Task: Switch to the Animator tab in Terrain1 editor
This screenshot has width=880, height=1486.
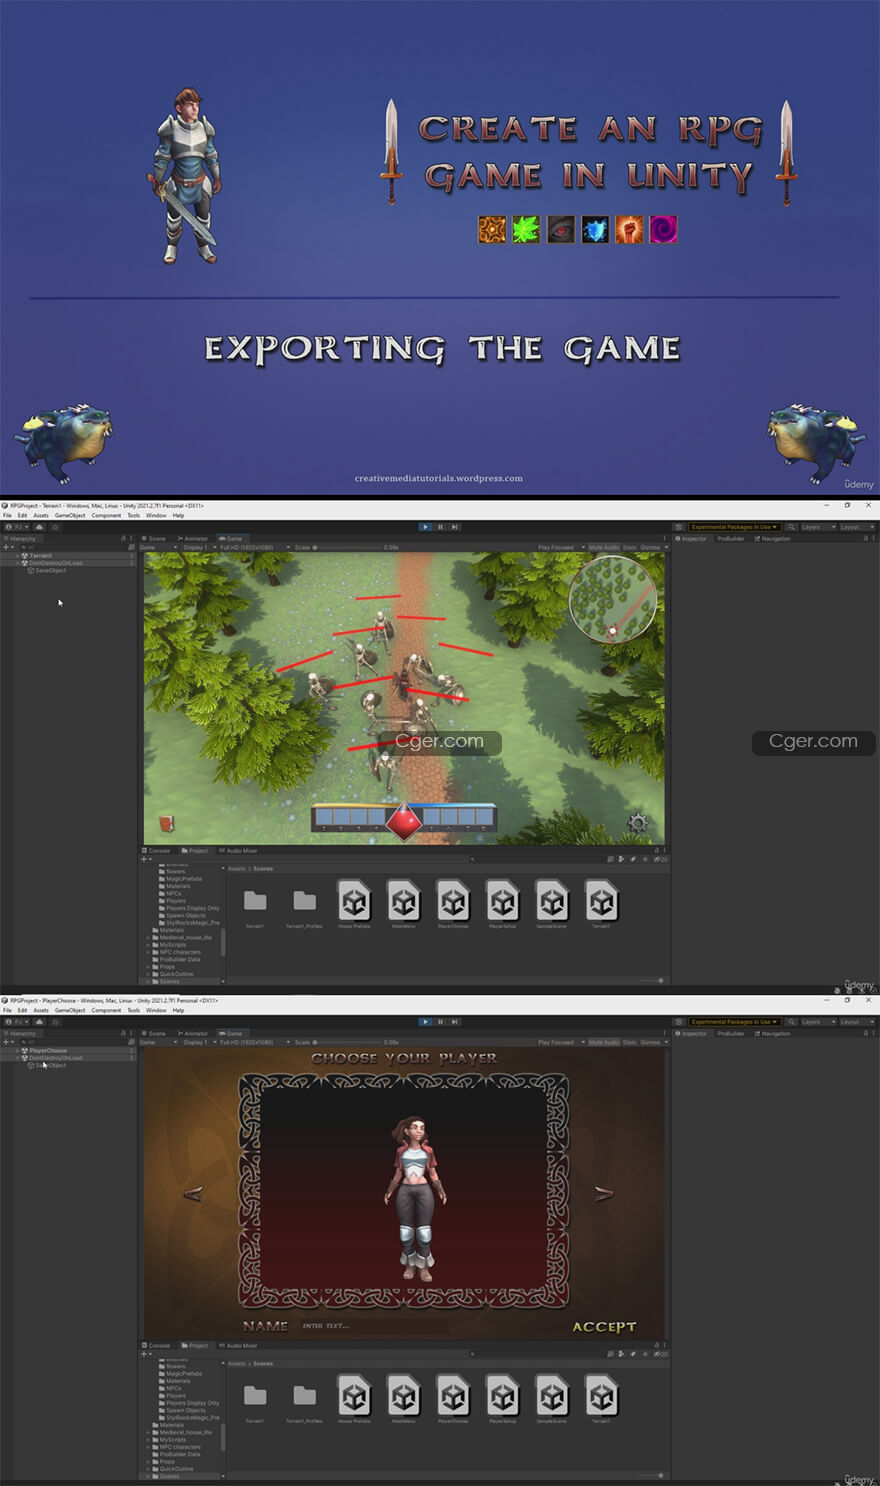Action: tap(193, 538)
